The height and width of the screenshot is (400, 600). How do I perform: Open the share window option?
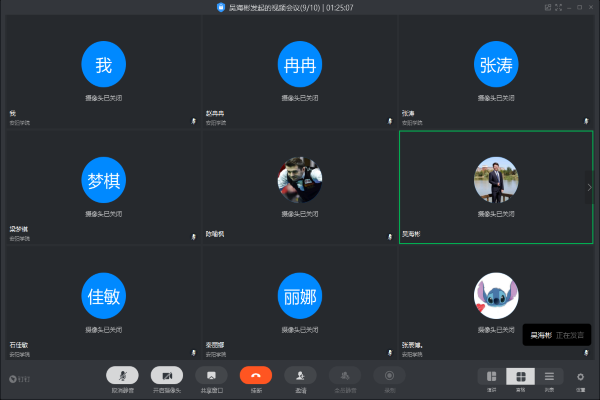(x=212, y=375)
